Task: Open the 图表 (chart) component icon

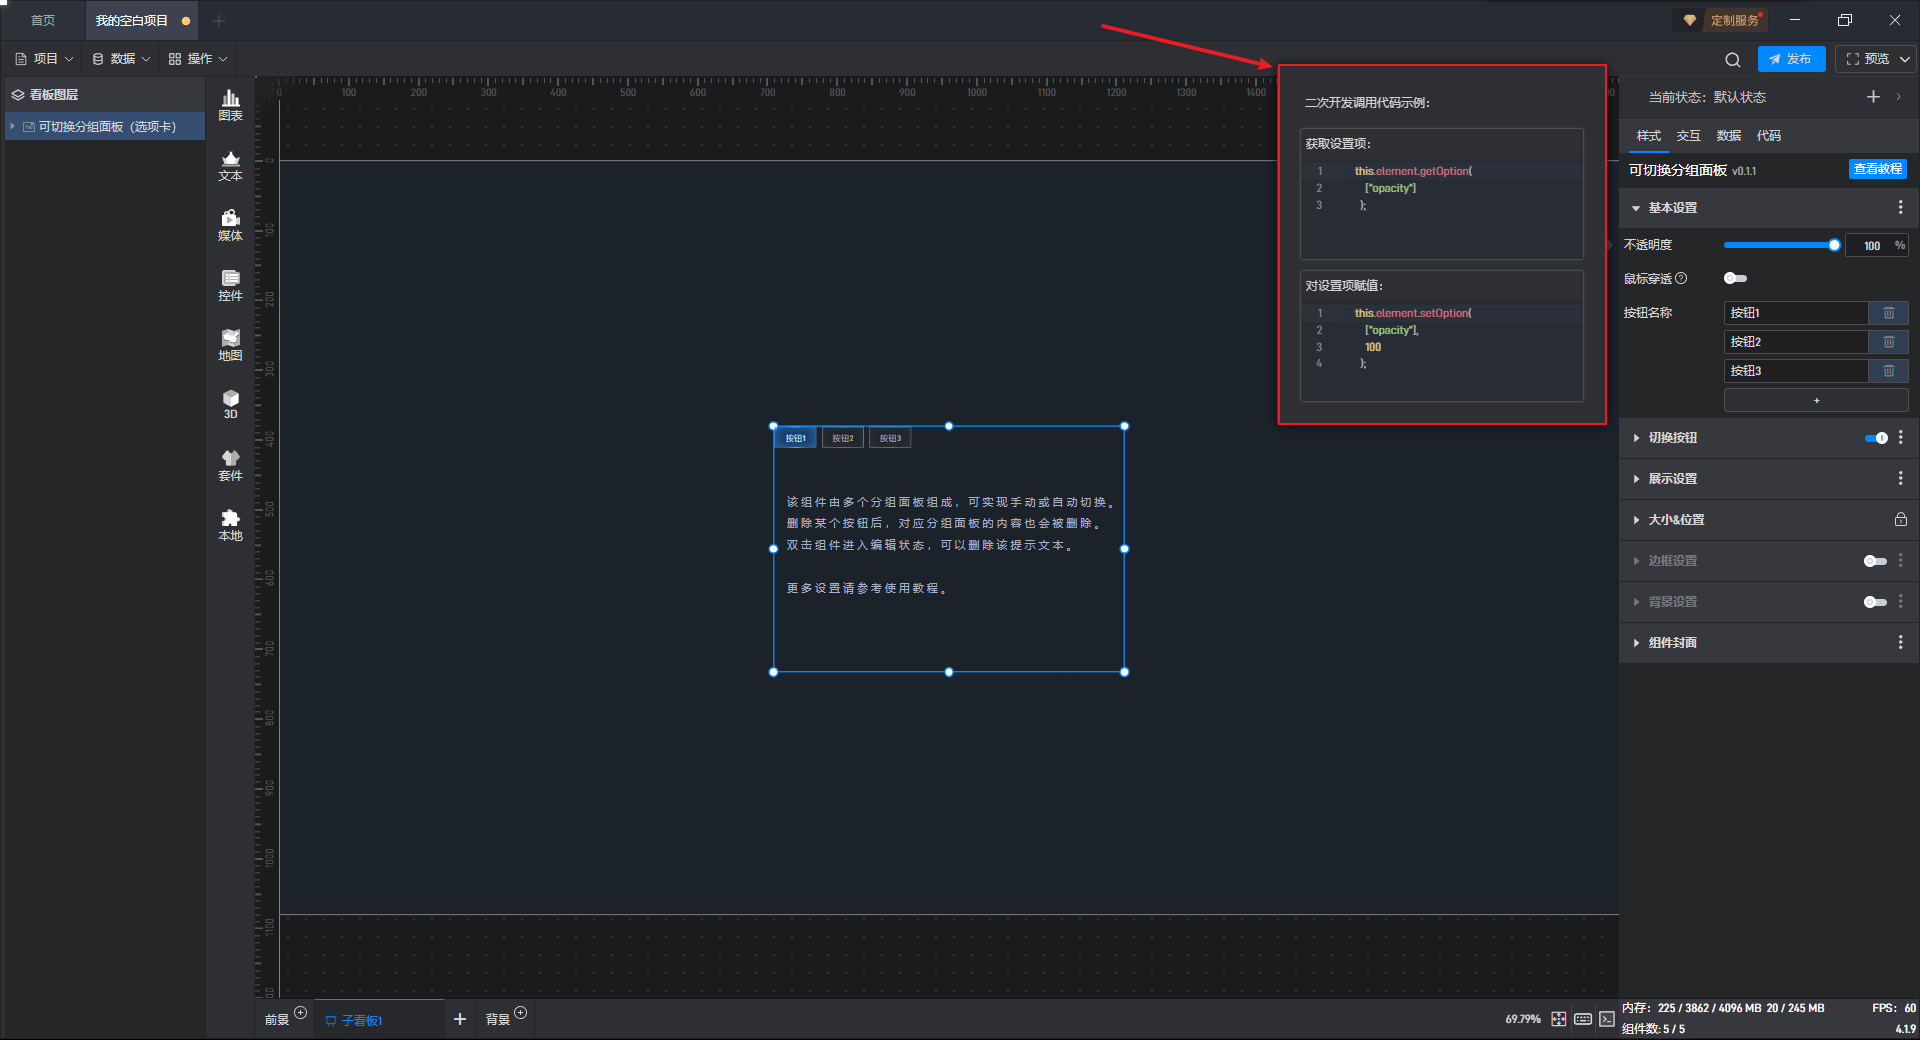Action: 230,104
